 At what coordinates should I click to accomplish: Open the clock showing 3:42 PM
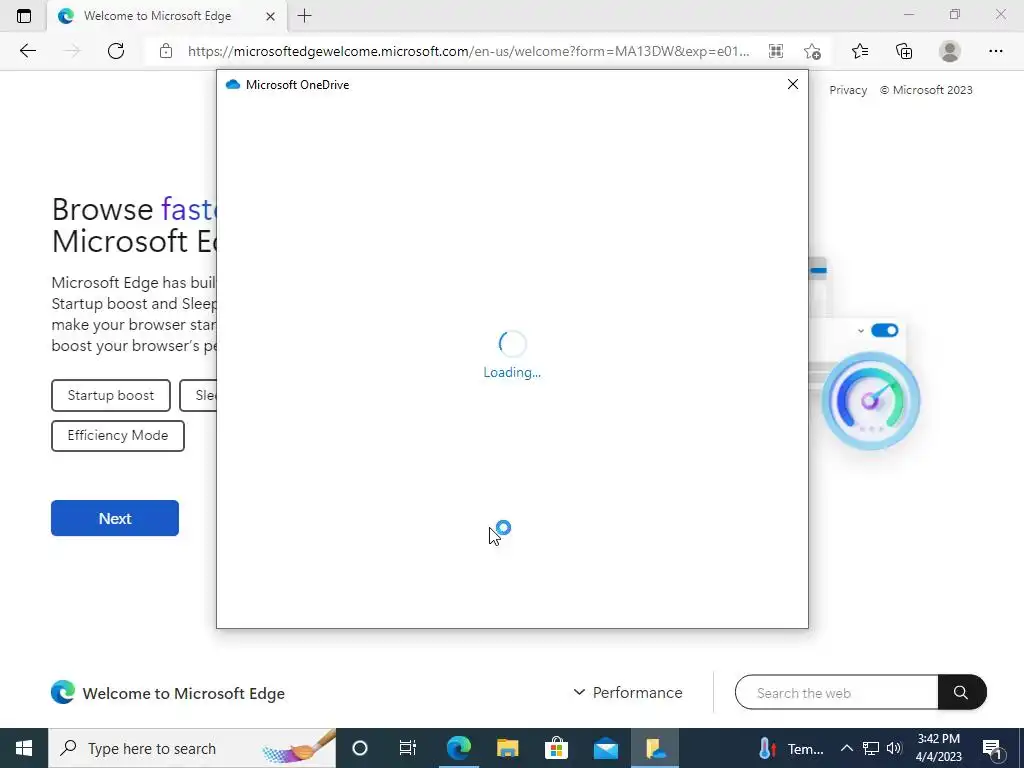(x=938, y=748)
